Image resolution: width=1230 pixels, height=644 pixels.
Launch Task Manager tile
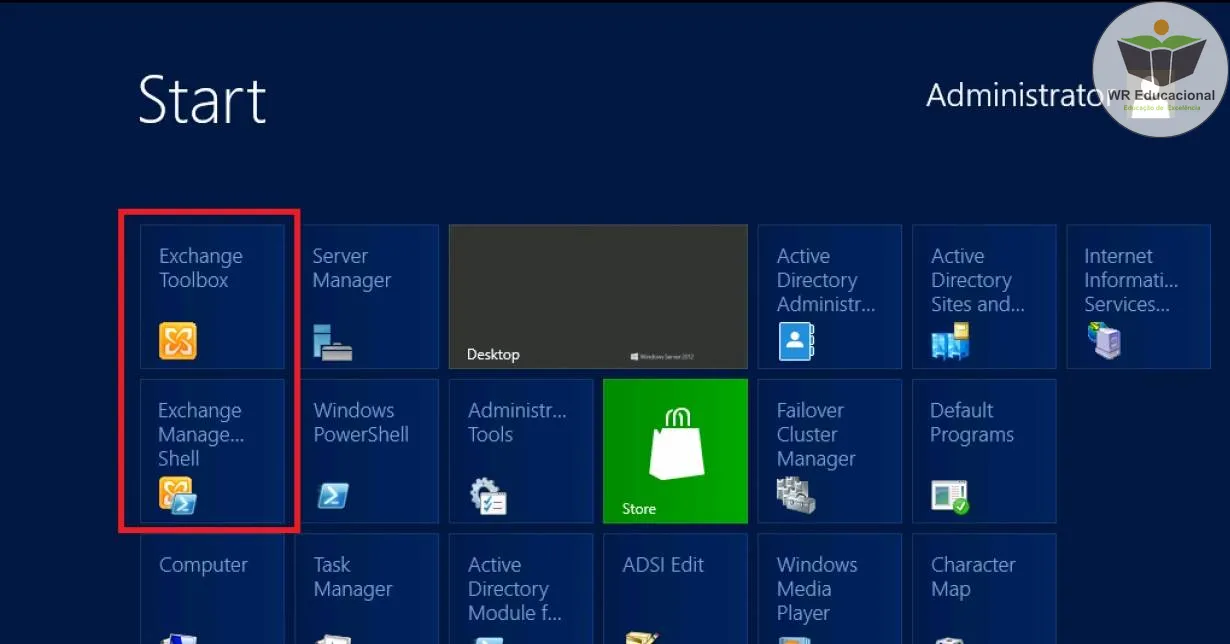tap(366, 590)
